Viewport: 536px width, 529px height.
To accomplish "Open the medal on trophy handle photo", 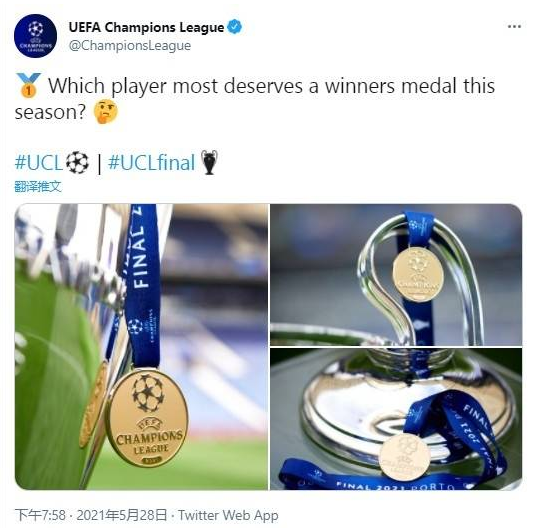I will 396,274.
